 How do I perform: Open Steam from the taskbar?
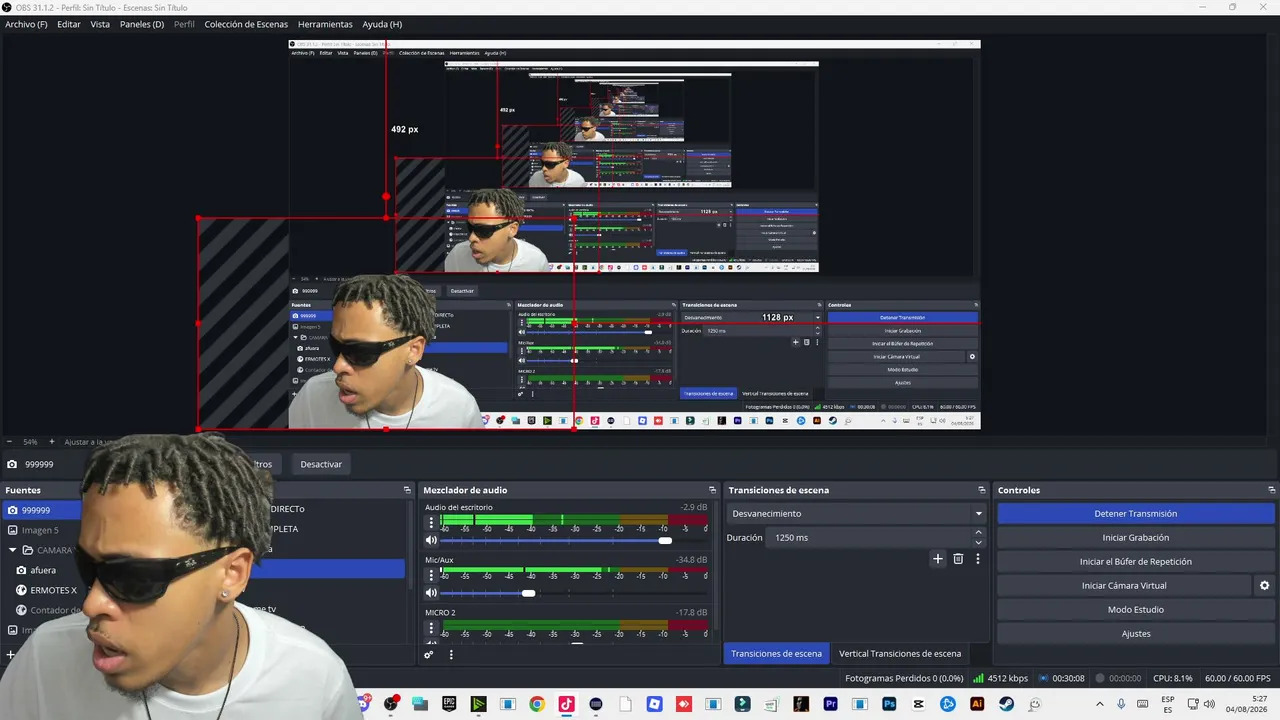(x=1006, y=704)
